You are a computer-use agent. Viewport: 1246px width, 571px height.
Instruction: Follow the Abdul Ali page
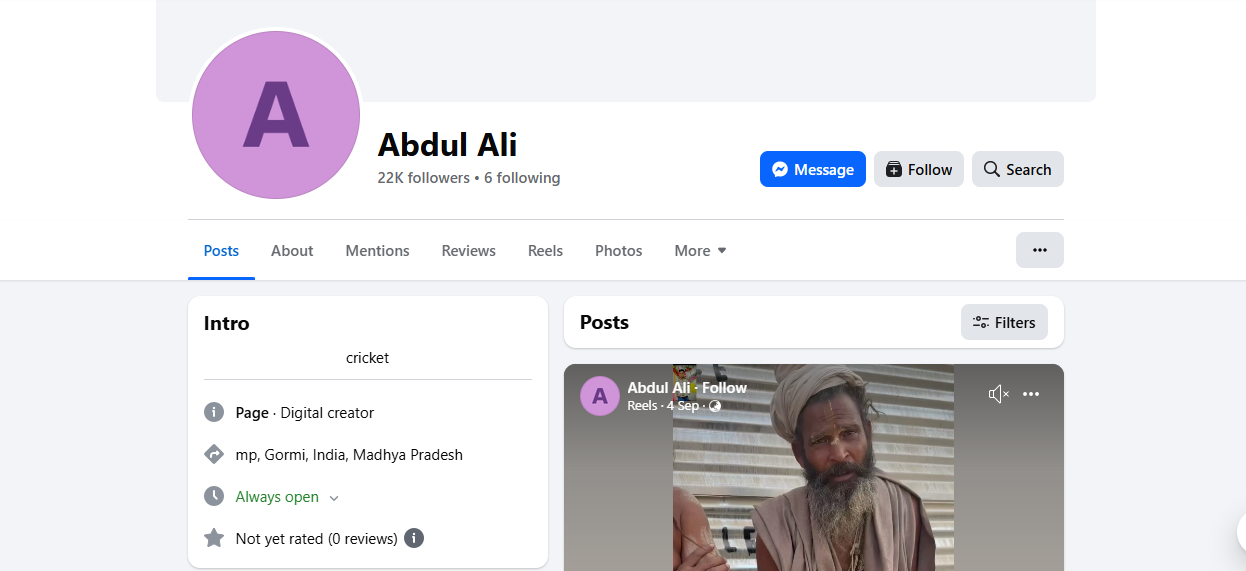click(x=919, y=169)
